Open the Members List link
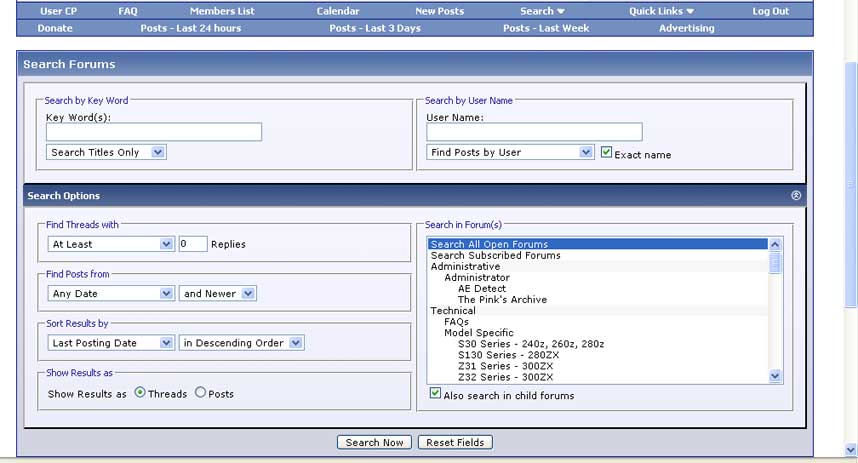The height and width of the screenshot is (463, 858). [x=222, y=11]
